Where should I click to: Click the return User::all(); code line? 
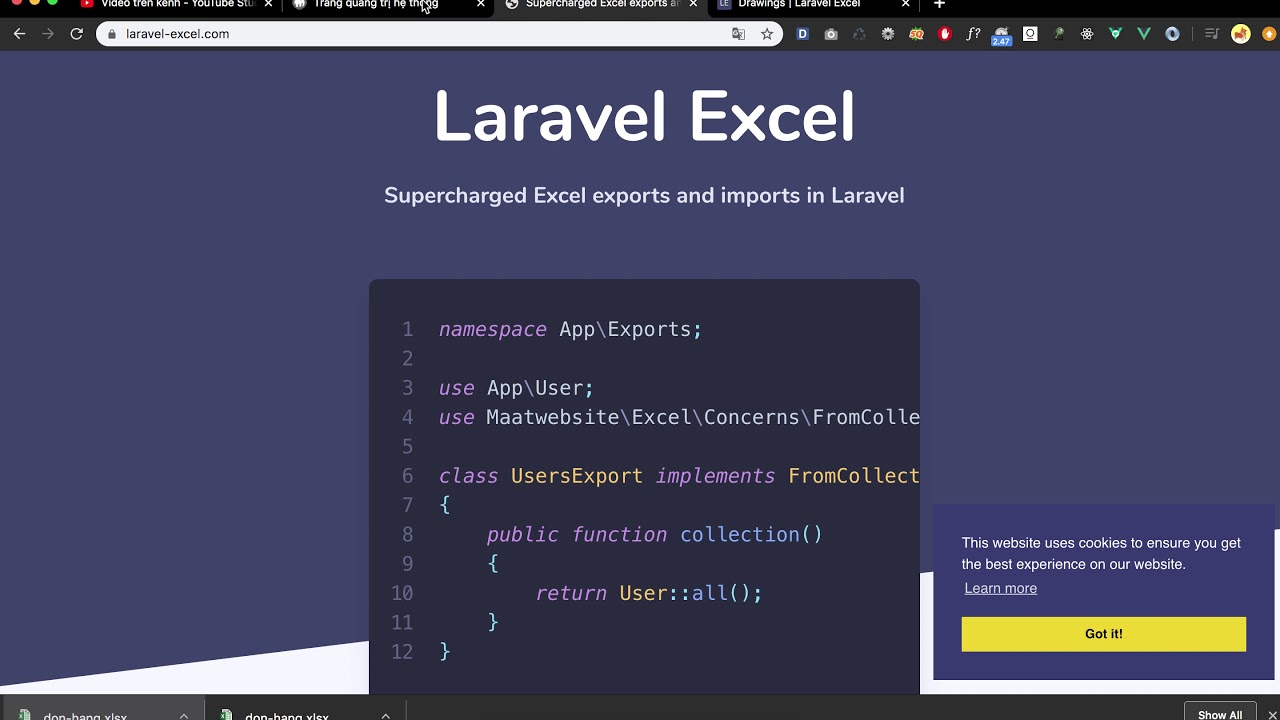[x=649, y=593]
